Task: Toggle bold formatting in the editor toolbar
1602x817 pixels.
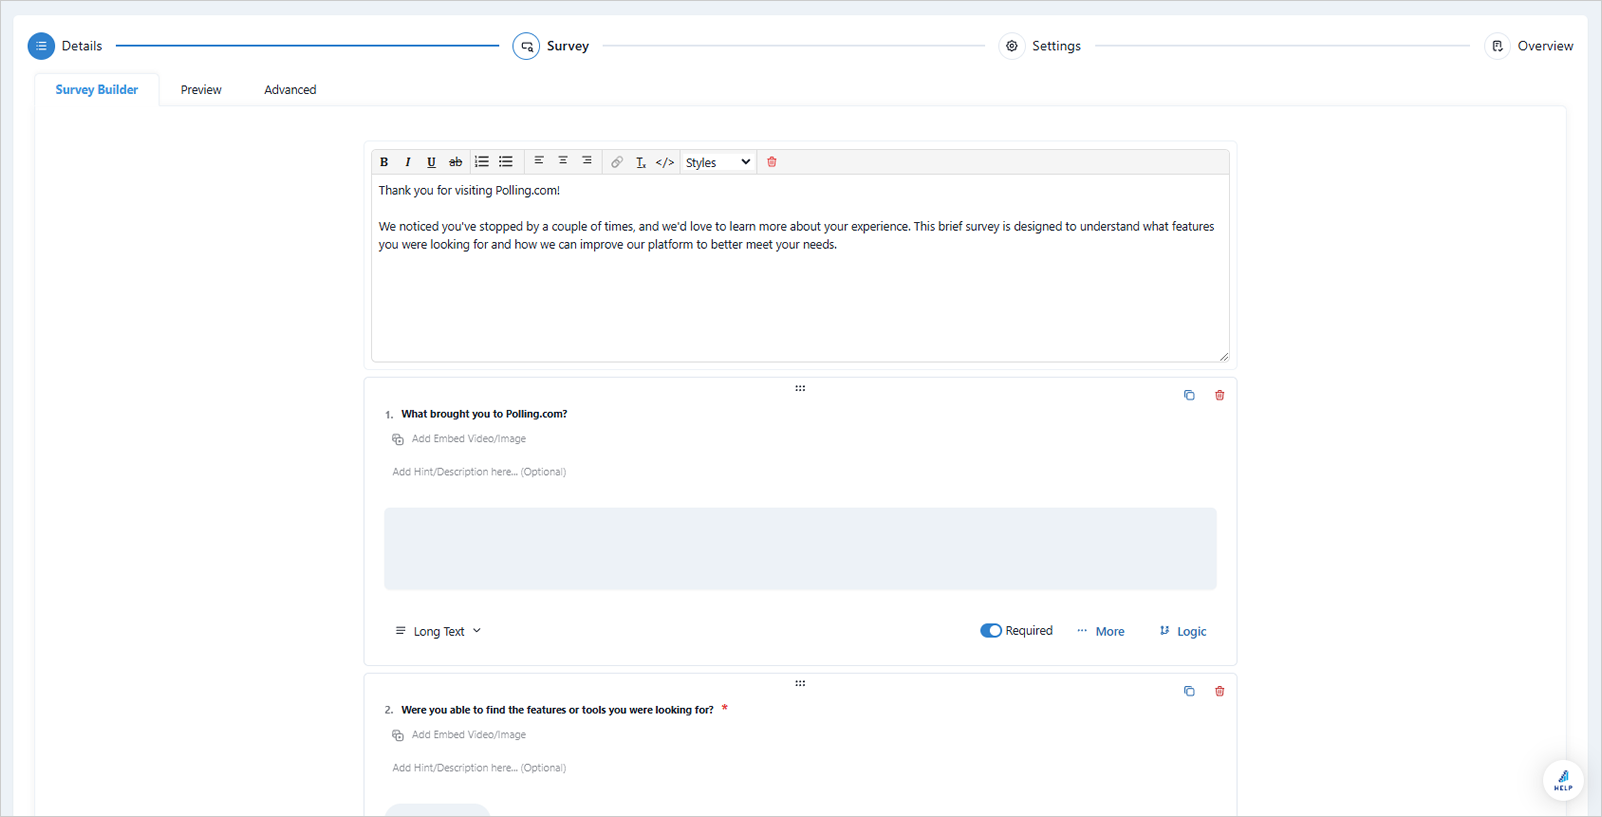Action: [x=384, y=162]
